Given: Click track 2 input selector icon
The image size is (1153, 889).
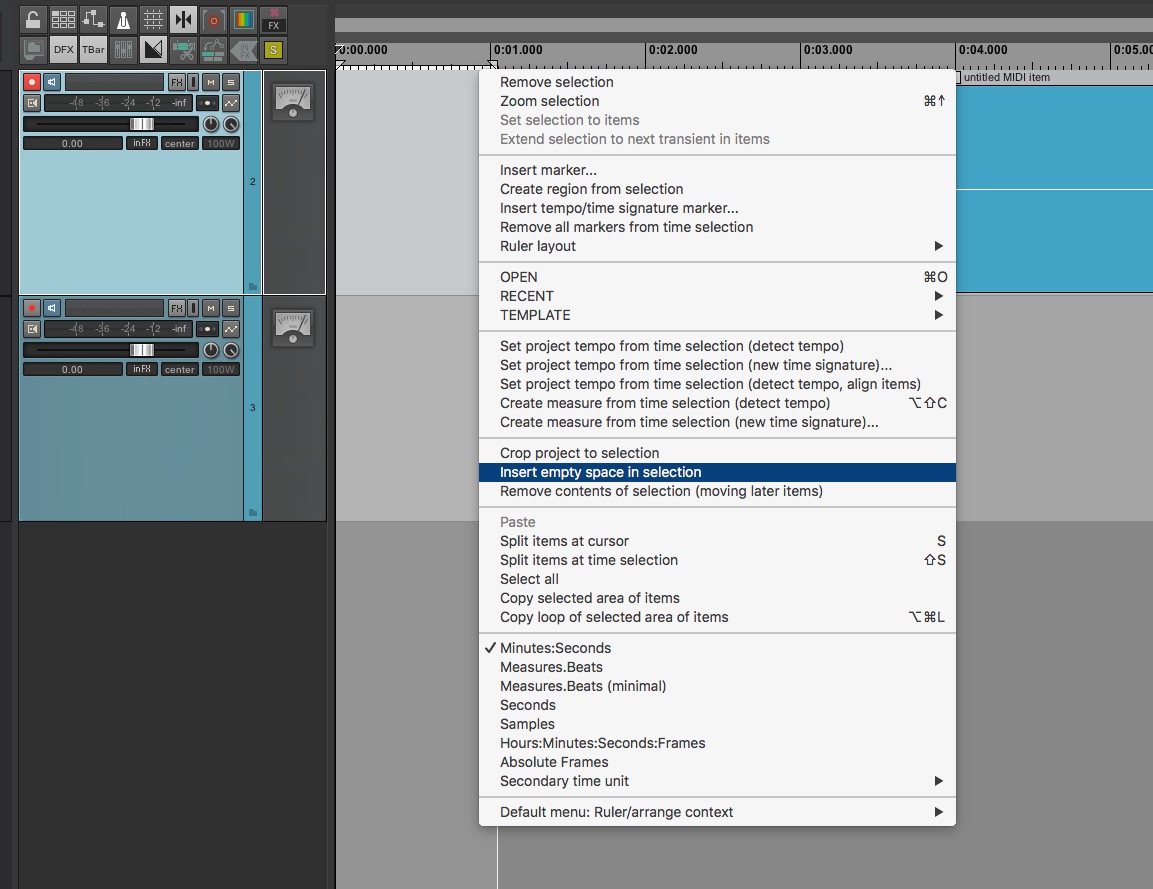Looking at the screenshot, I should (x=32, y=103).
